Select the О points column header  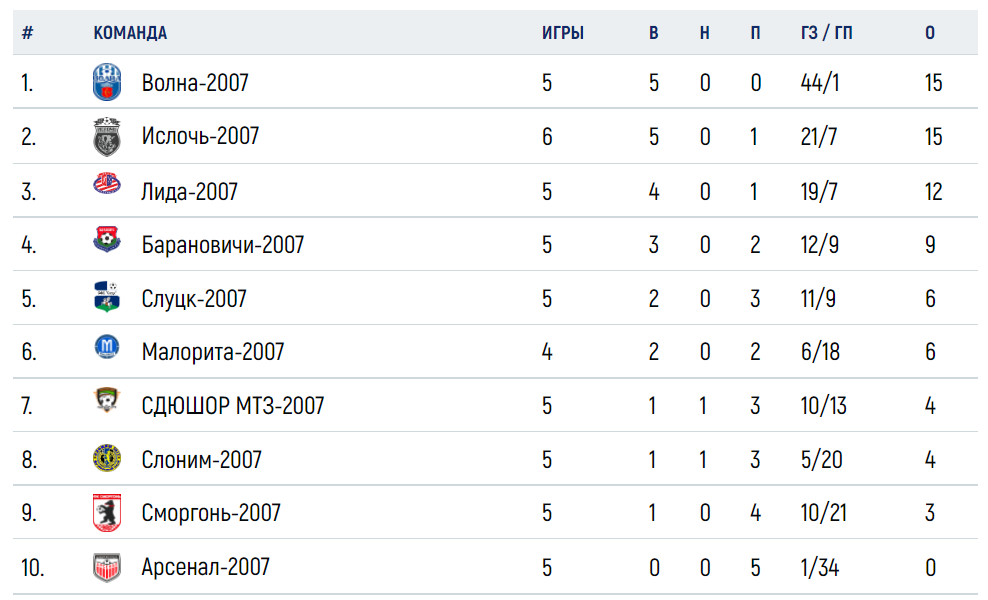click(930, 33)
